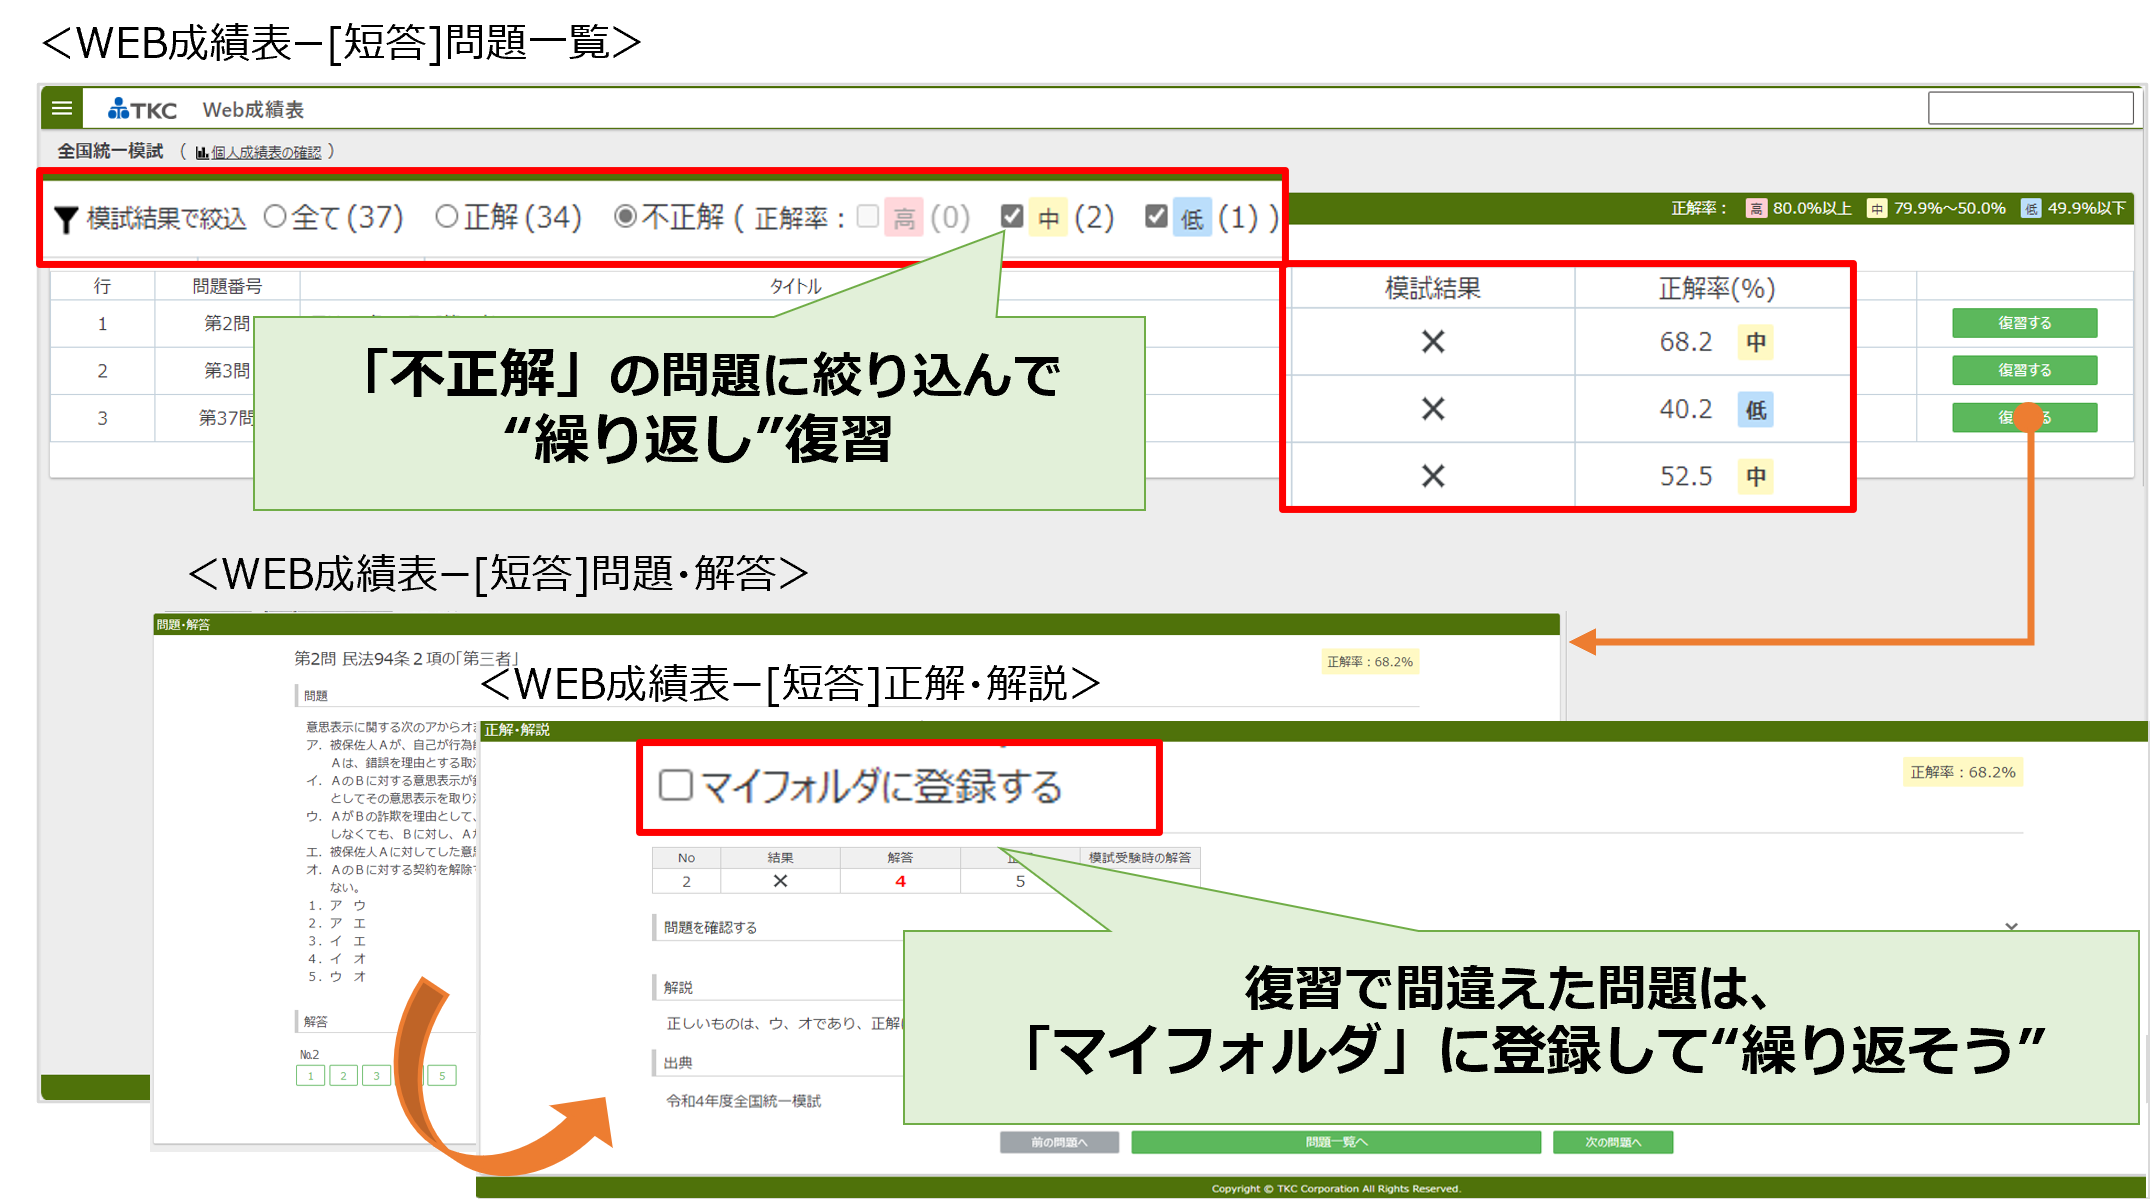Click the empty input field at top right
The height and width of the screenshot is (1199, 2150).
(x=2030, y=108)
